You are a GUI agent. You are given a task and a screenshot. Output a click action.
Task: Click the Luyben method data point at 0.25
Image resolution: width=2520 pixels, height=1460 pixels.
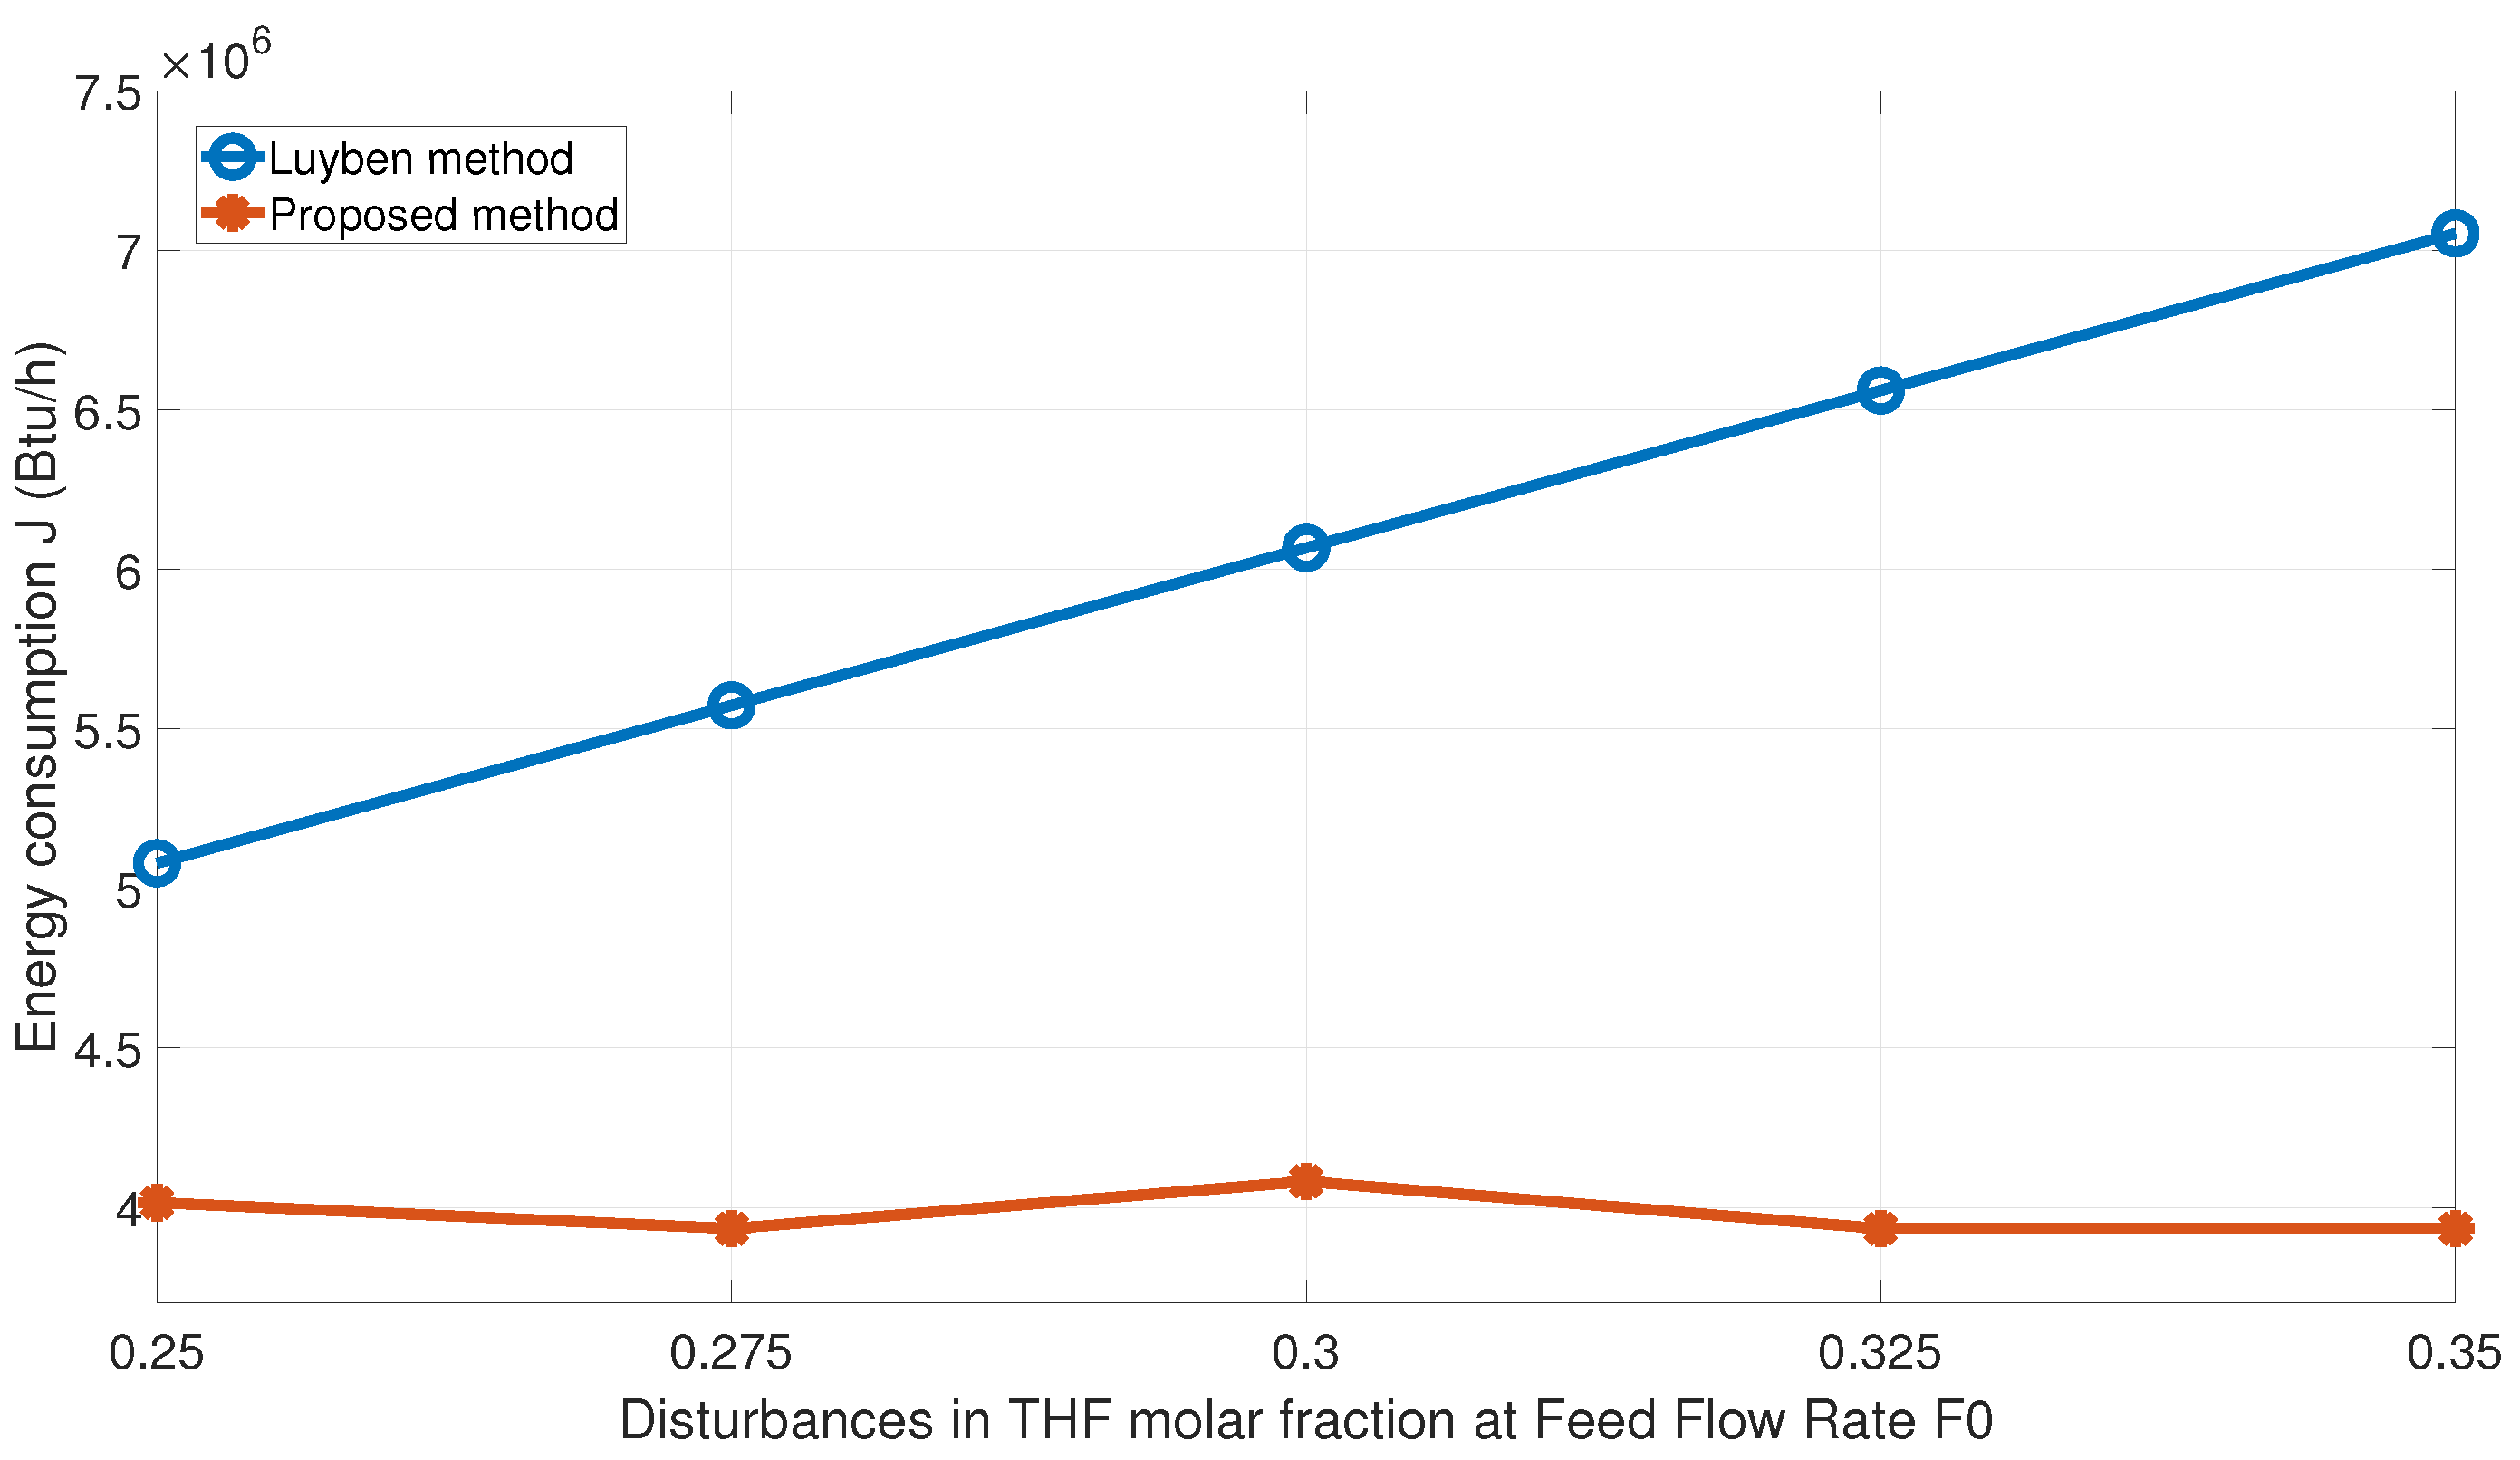(x=157, y=863)
